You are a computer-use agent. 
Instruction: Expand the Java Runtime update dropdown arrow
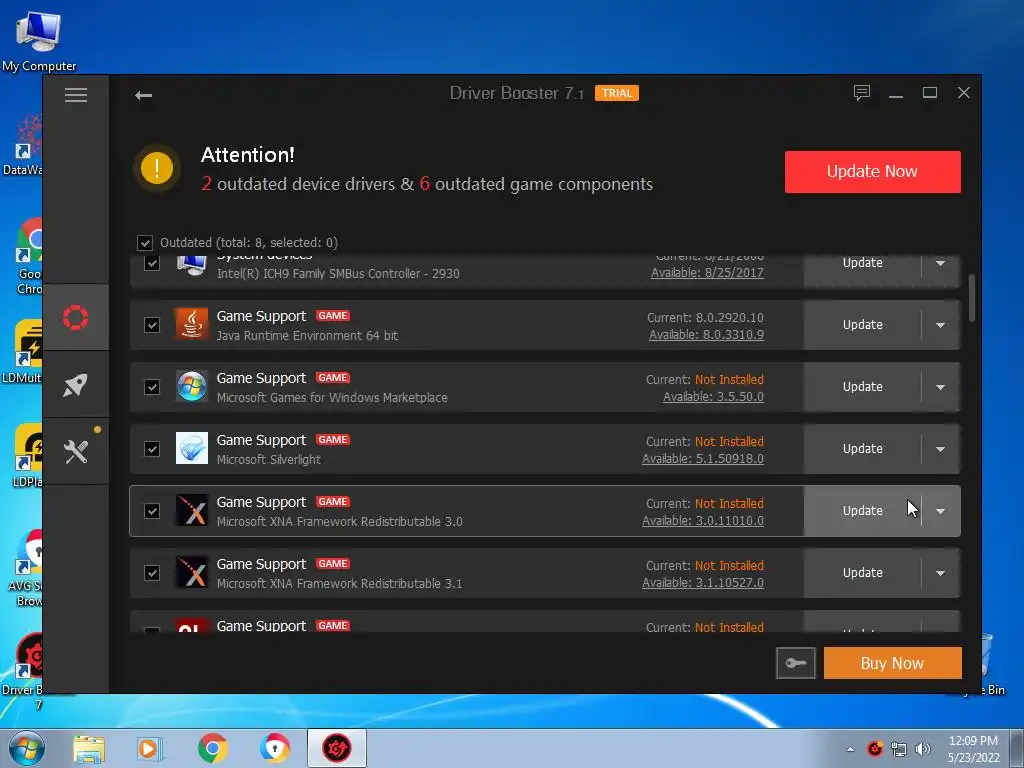pos(940,325)
